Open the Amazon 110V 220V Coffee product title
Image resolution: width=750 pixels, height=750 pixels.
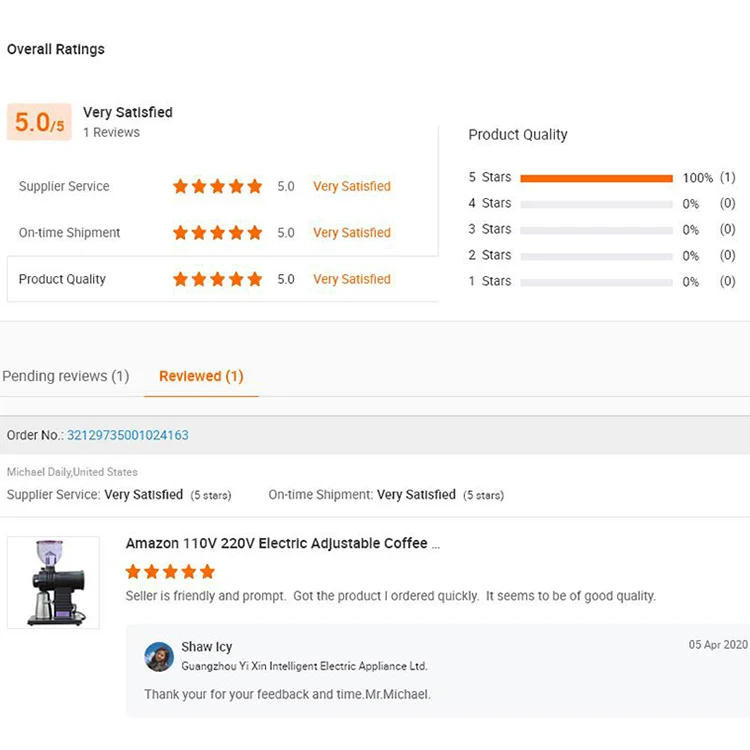[282, 544]
